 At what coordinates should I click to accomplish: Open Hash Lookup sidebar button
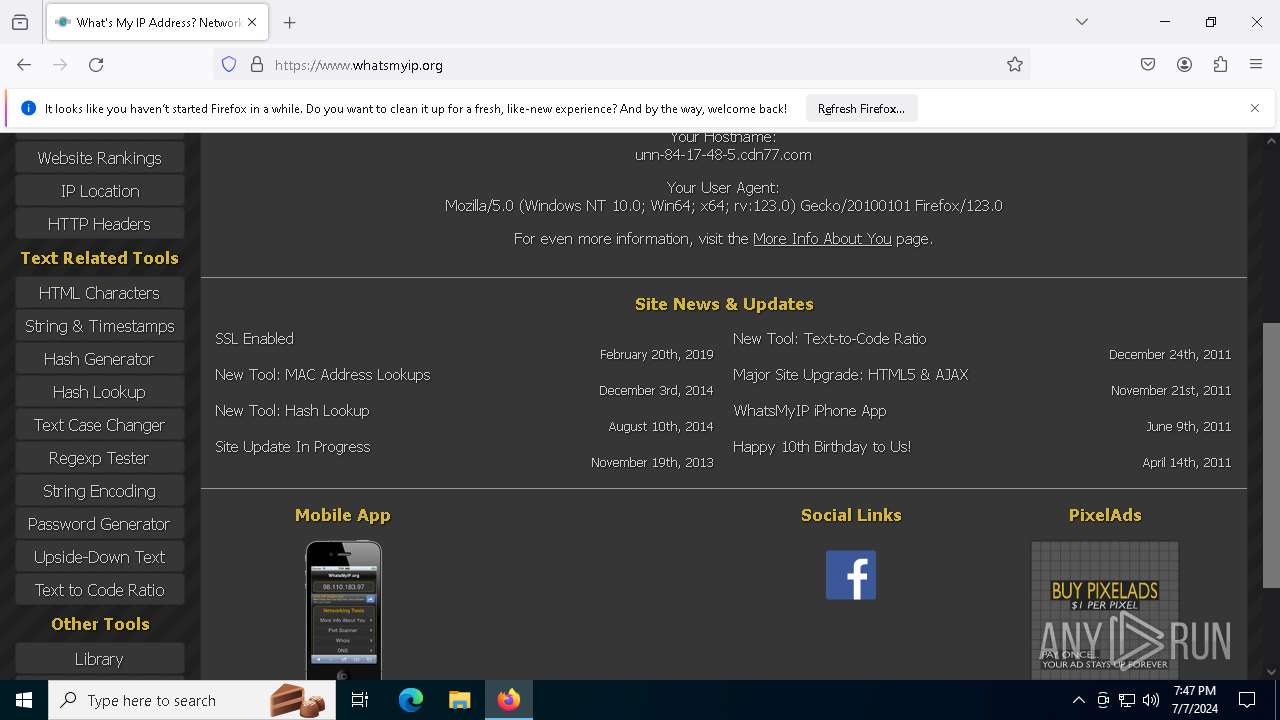99,392
